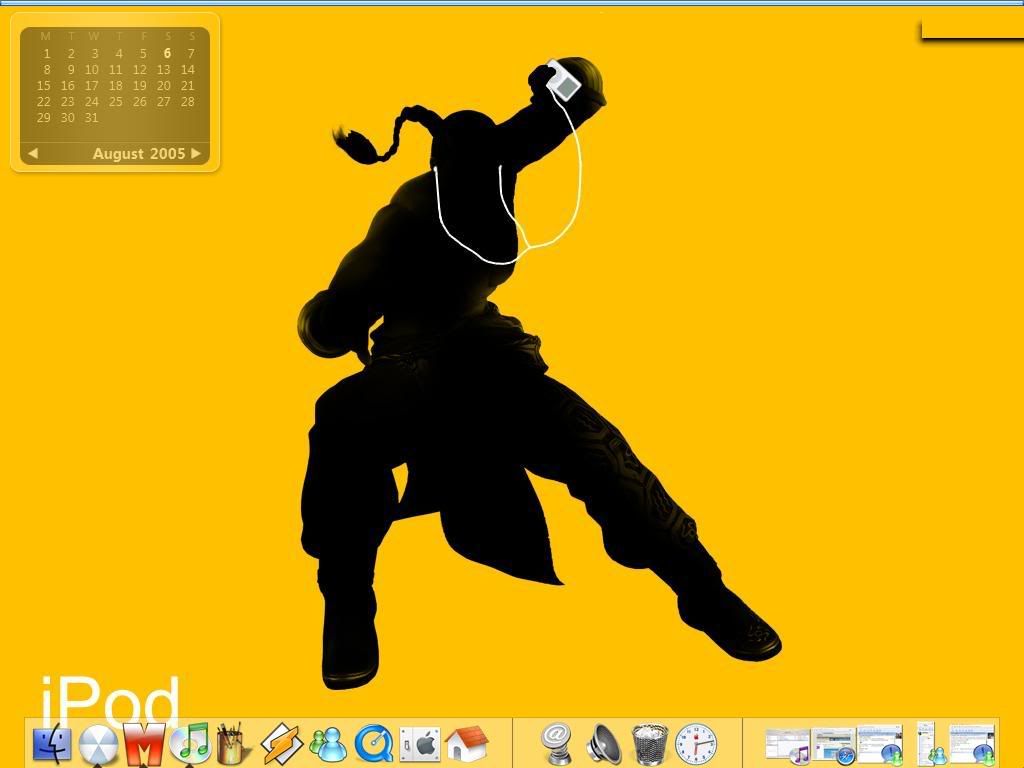The height and width of the screenshot is (768, 1024).
Task: Select day 29 in the calendar
Action: click(x=44, y=118)
